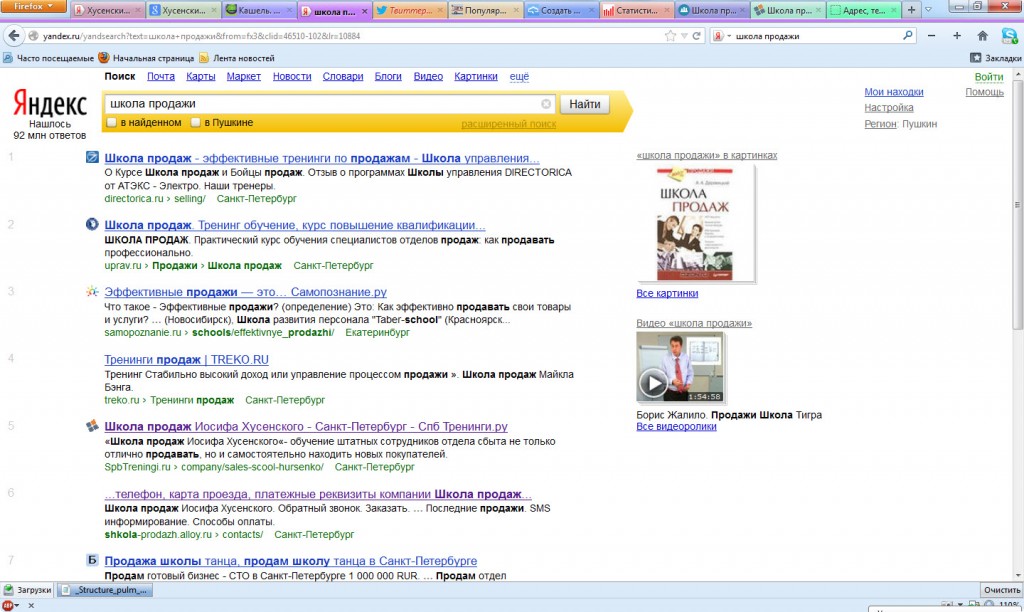This screenshot has height=612, width=1024.
Task: Go to the home page icon
Action: (x=982, y=36)
